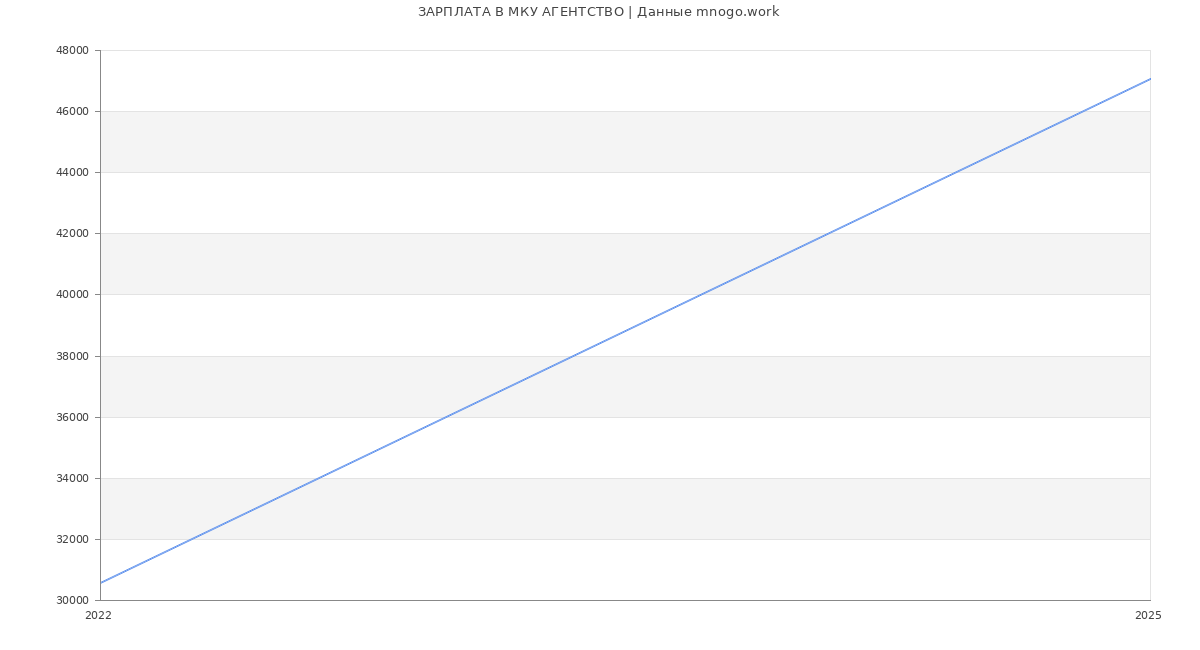Select the 34000 y-axis label
This screenshot has height=650, width=1200.
click(x=70, y=478)
